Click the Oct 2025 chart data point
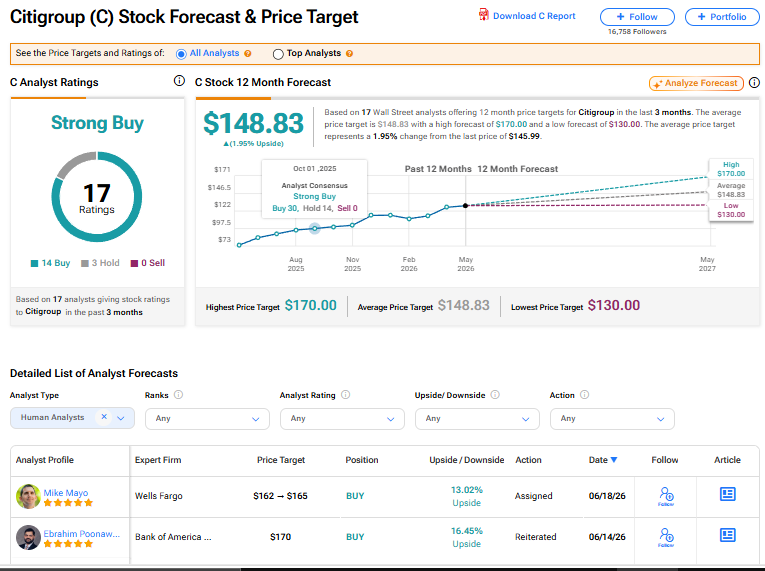 (x=315, y=228)
